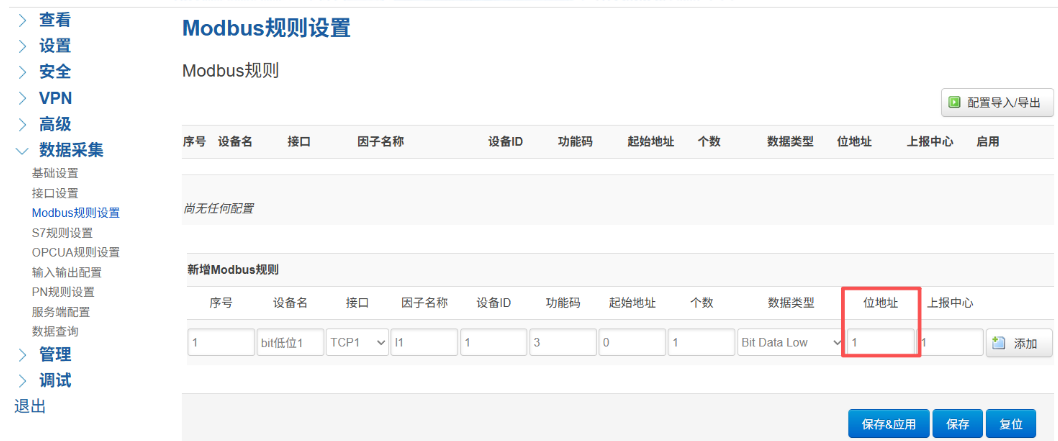The width and height of the screenshot is (1058, 441).
Task: Open the 接口 TCP1 dropdown
Action: point(358,343)
